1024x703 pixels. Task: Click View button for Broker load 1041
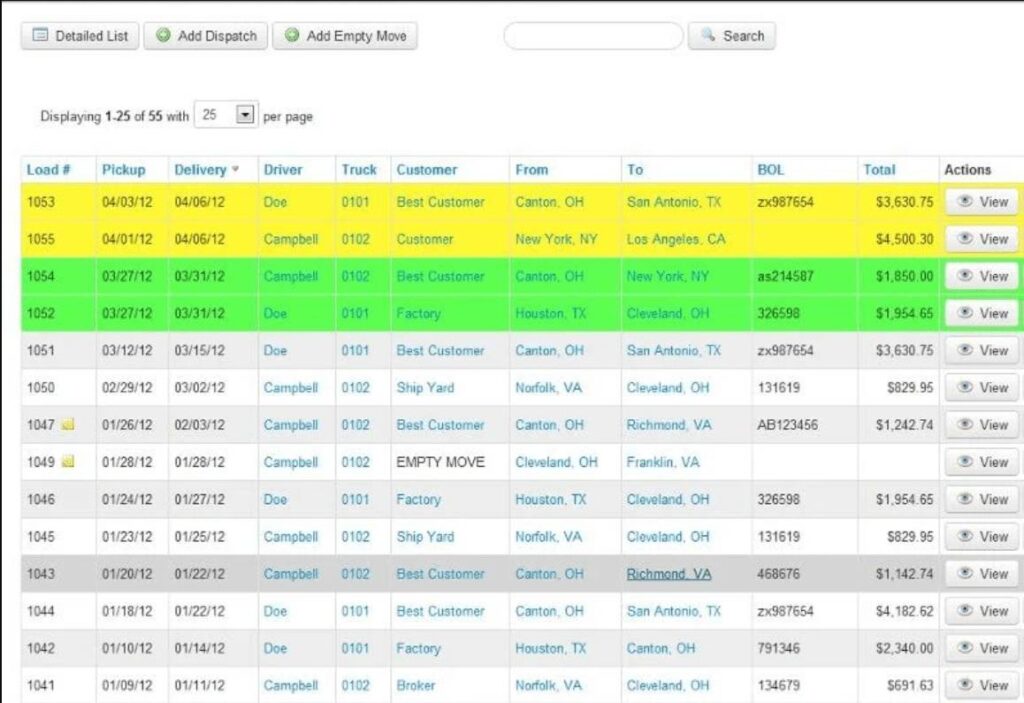coord(982,685)
